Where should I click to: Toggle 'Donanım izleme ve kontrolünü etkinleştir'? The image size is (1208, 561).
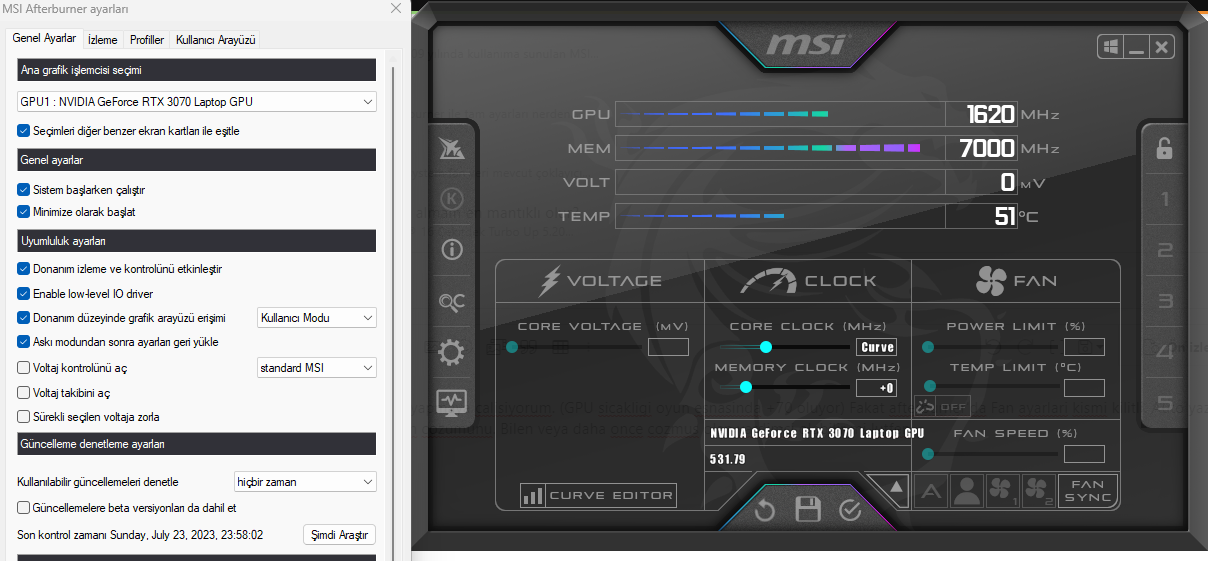pos(24,269)
